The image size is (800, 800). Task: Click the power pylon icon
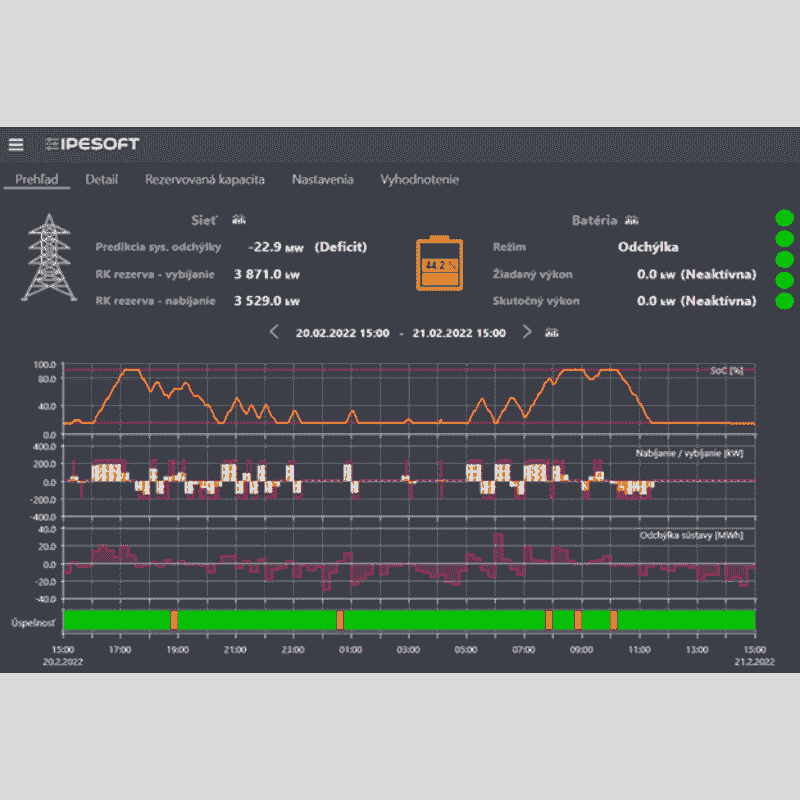(x=49, y=258)
